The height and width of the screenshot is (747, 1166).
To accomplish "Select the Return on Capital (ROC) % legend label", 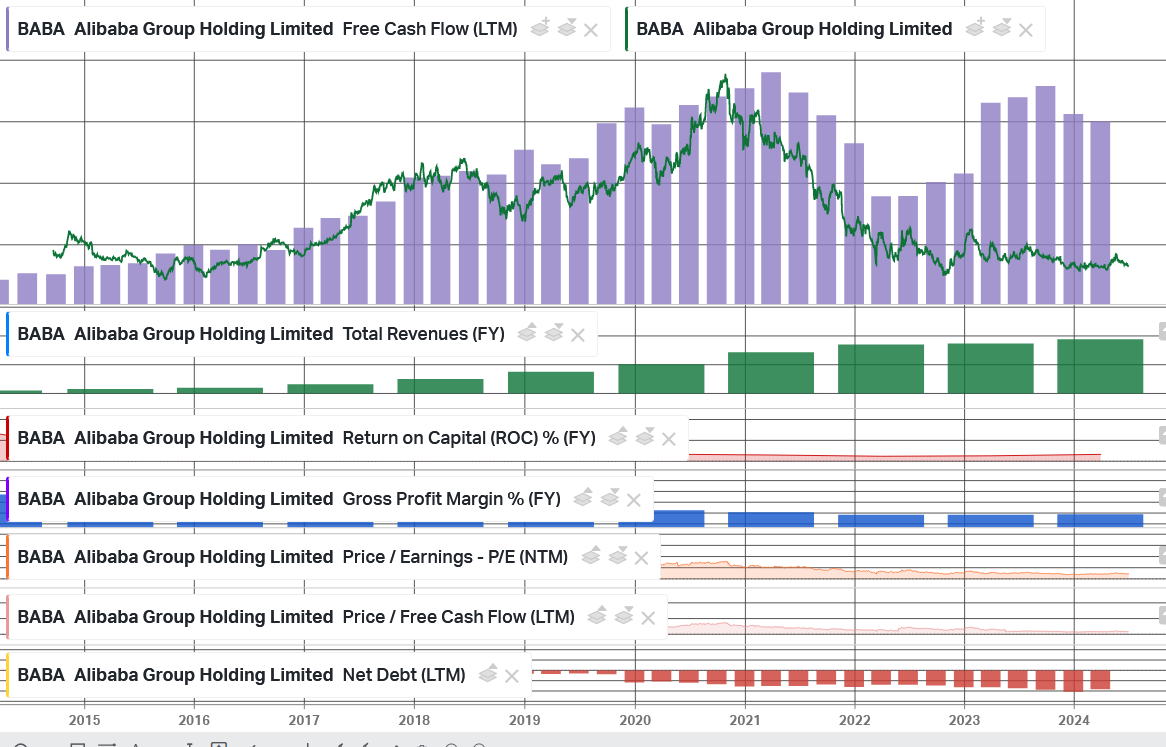I will point(306,438).
